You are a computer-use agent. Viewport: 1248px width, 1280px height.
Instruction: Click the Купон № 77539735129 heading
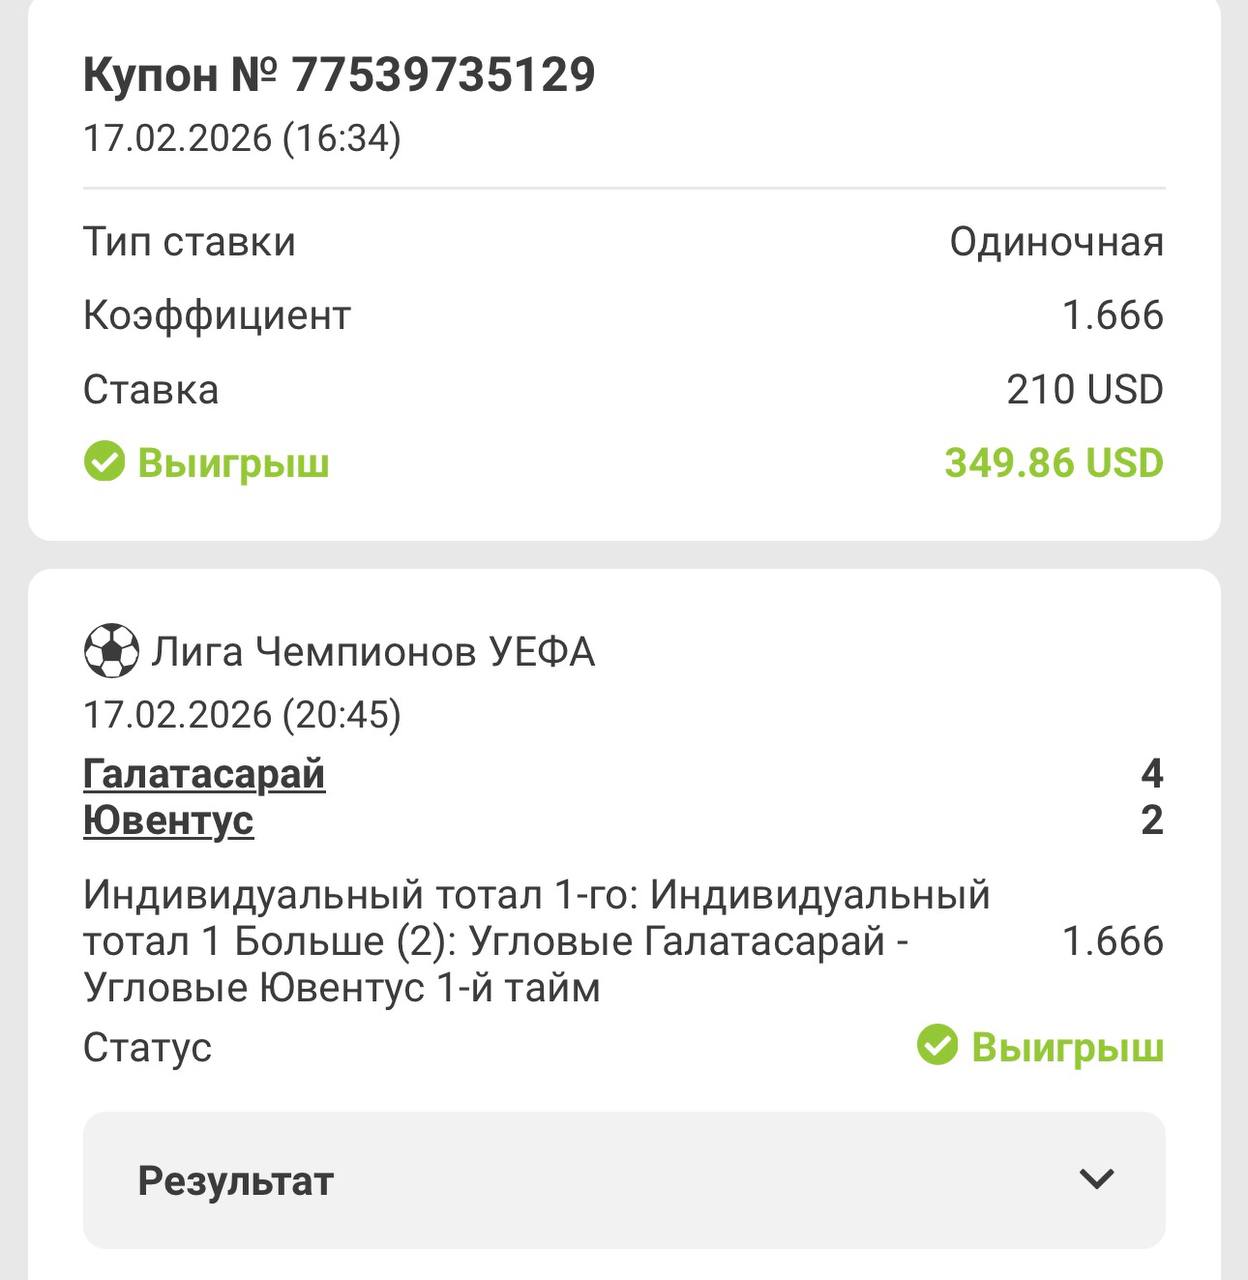[x=339, y=75]
